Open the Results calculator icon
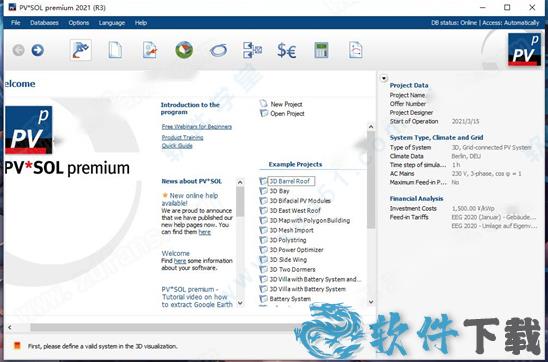This screenshot has width=548, height=362. point(321,50)
